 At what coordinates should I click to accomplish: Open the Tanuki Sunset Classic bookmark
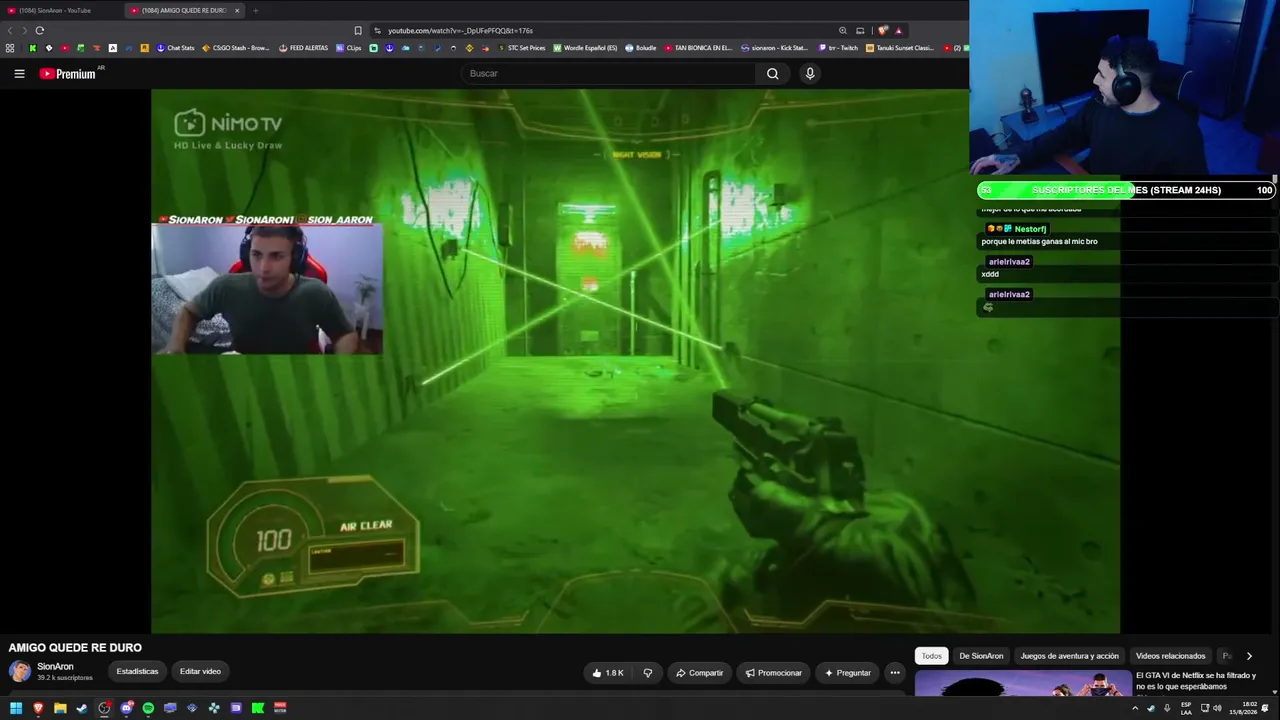900,48
